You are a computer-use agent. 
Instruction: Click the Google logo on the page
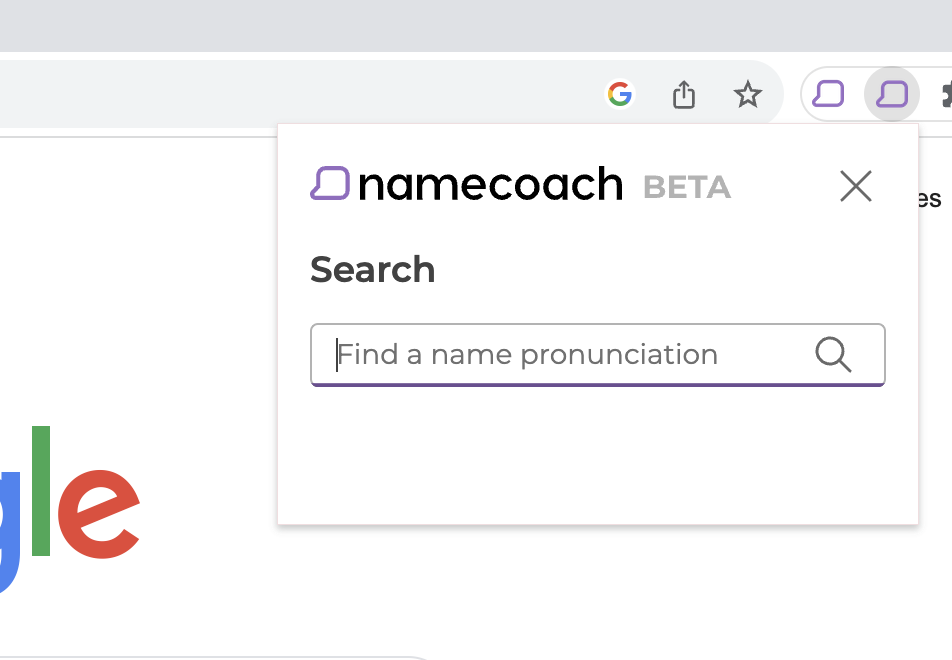(x=70, y=510)
